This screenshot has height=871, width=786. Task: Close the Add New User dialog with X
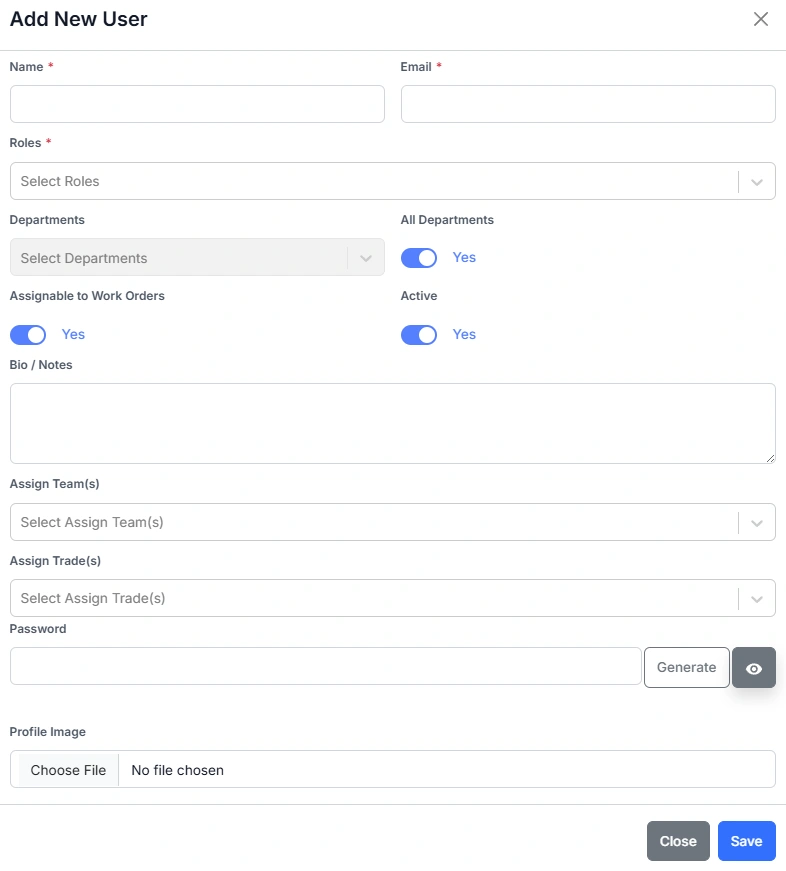click(x=761, y=19)
